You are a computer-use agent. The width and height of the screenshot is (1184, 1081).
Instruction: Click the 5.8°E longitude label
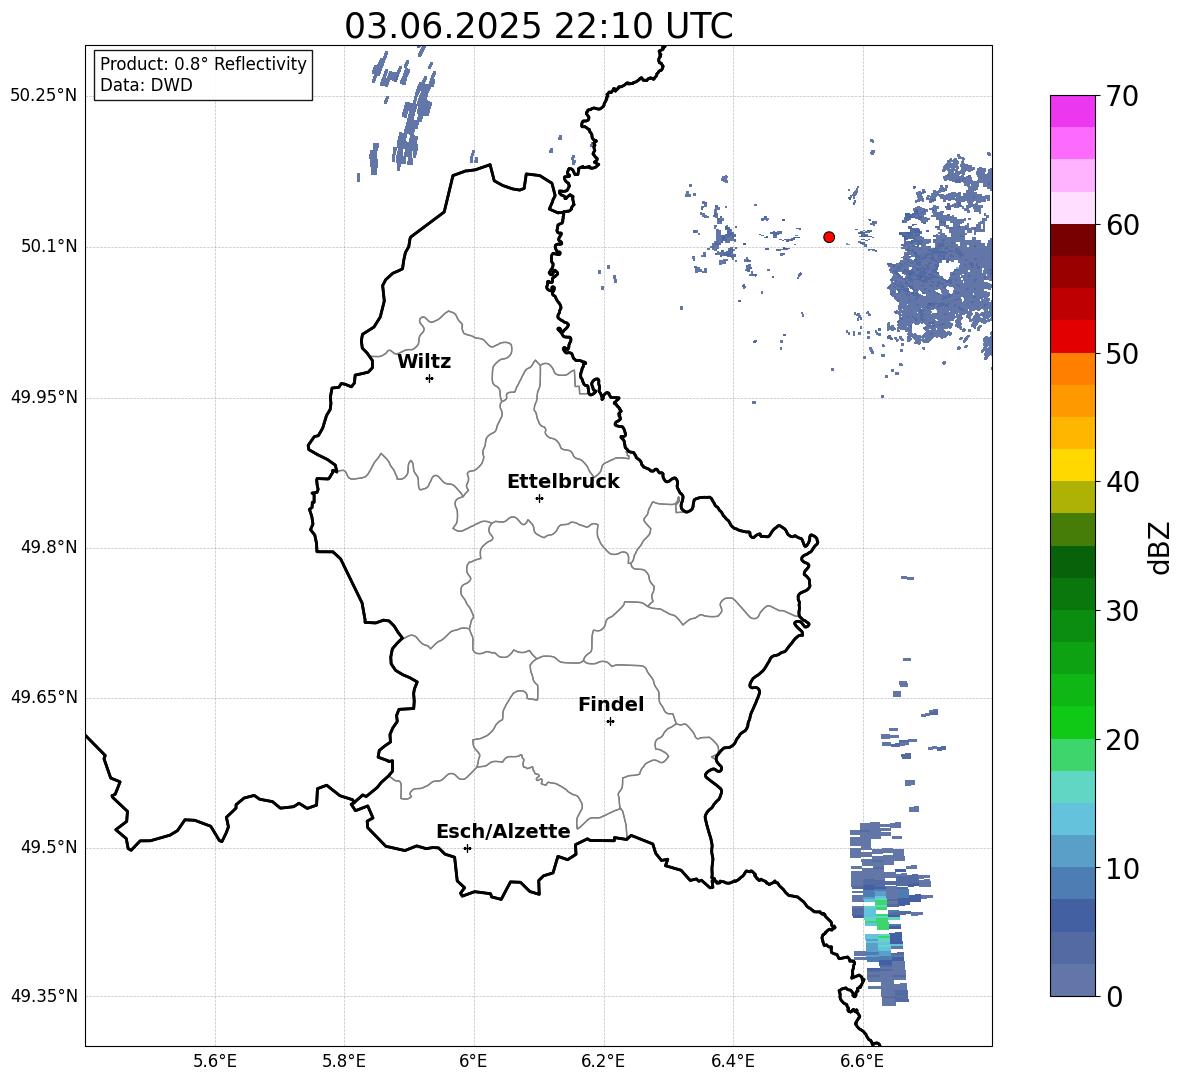[x=344, y=1061]
